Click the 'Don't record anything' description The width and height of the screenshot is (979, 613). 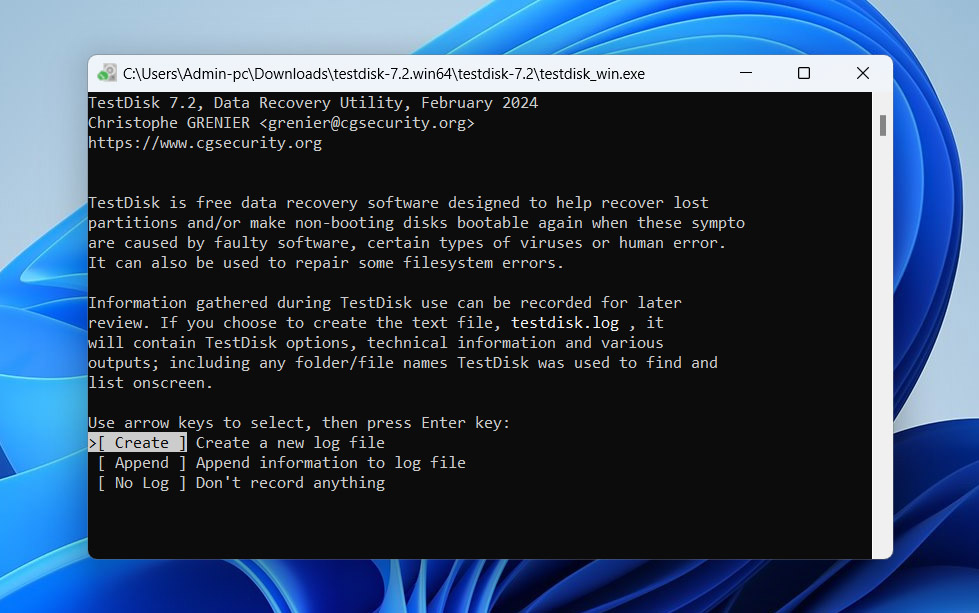tap(290, 483)
